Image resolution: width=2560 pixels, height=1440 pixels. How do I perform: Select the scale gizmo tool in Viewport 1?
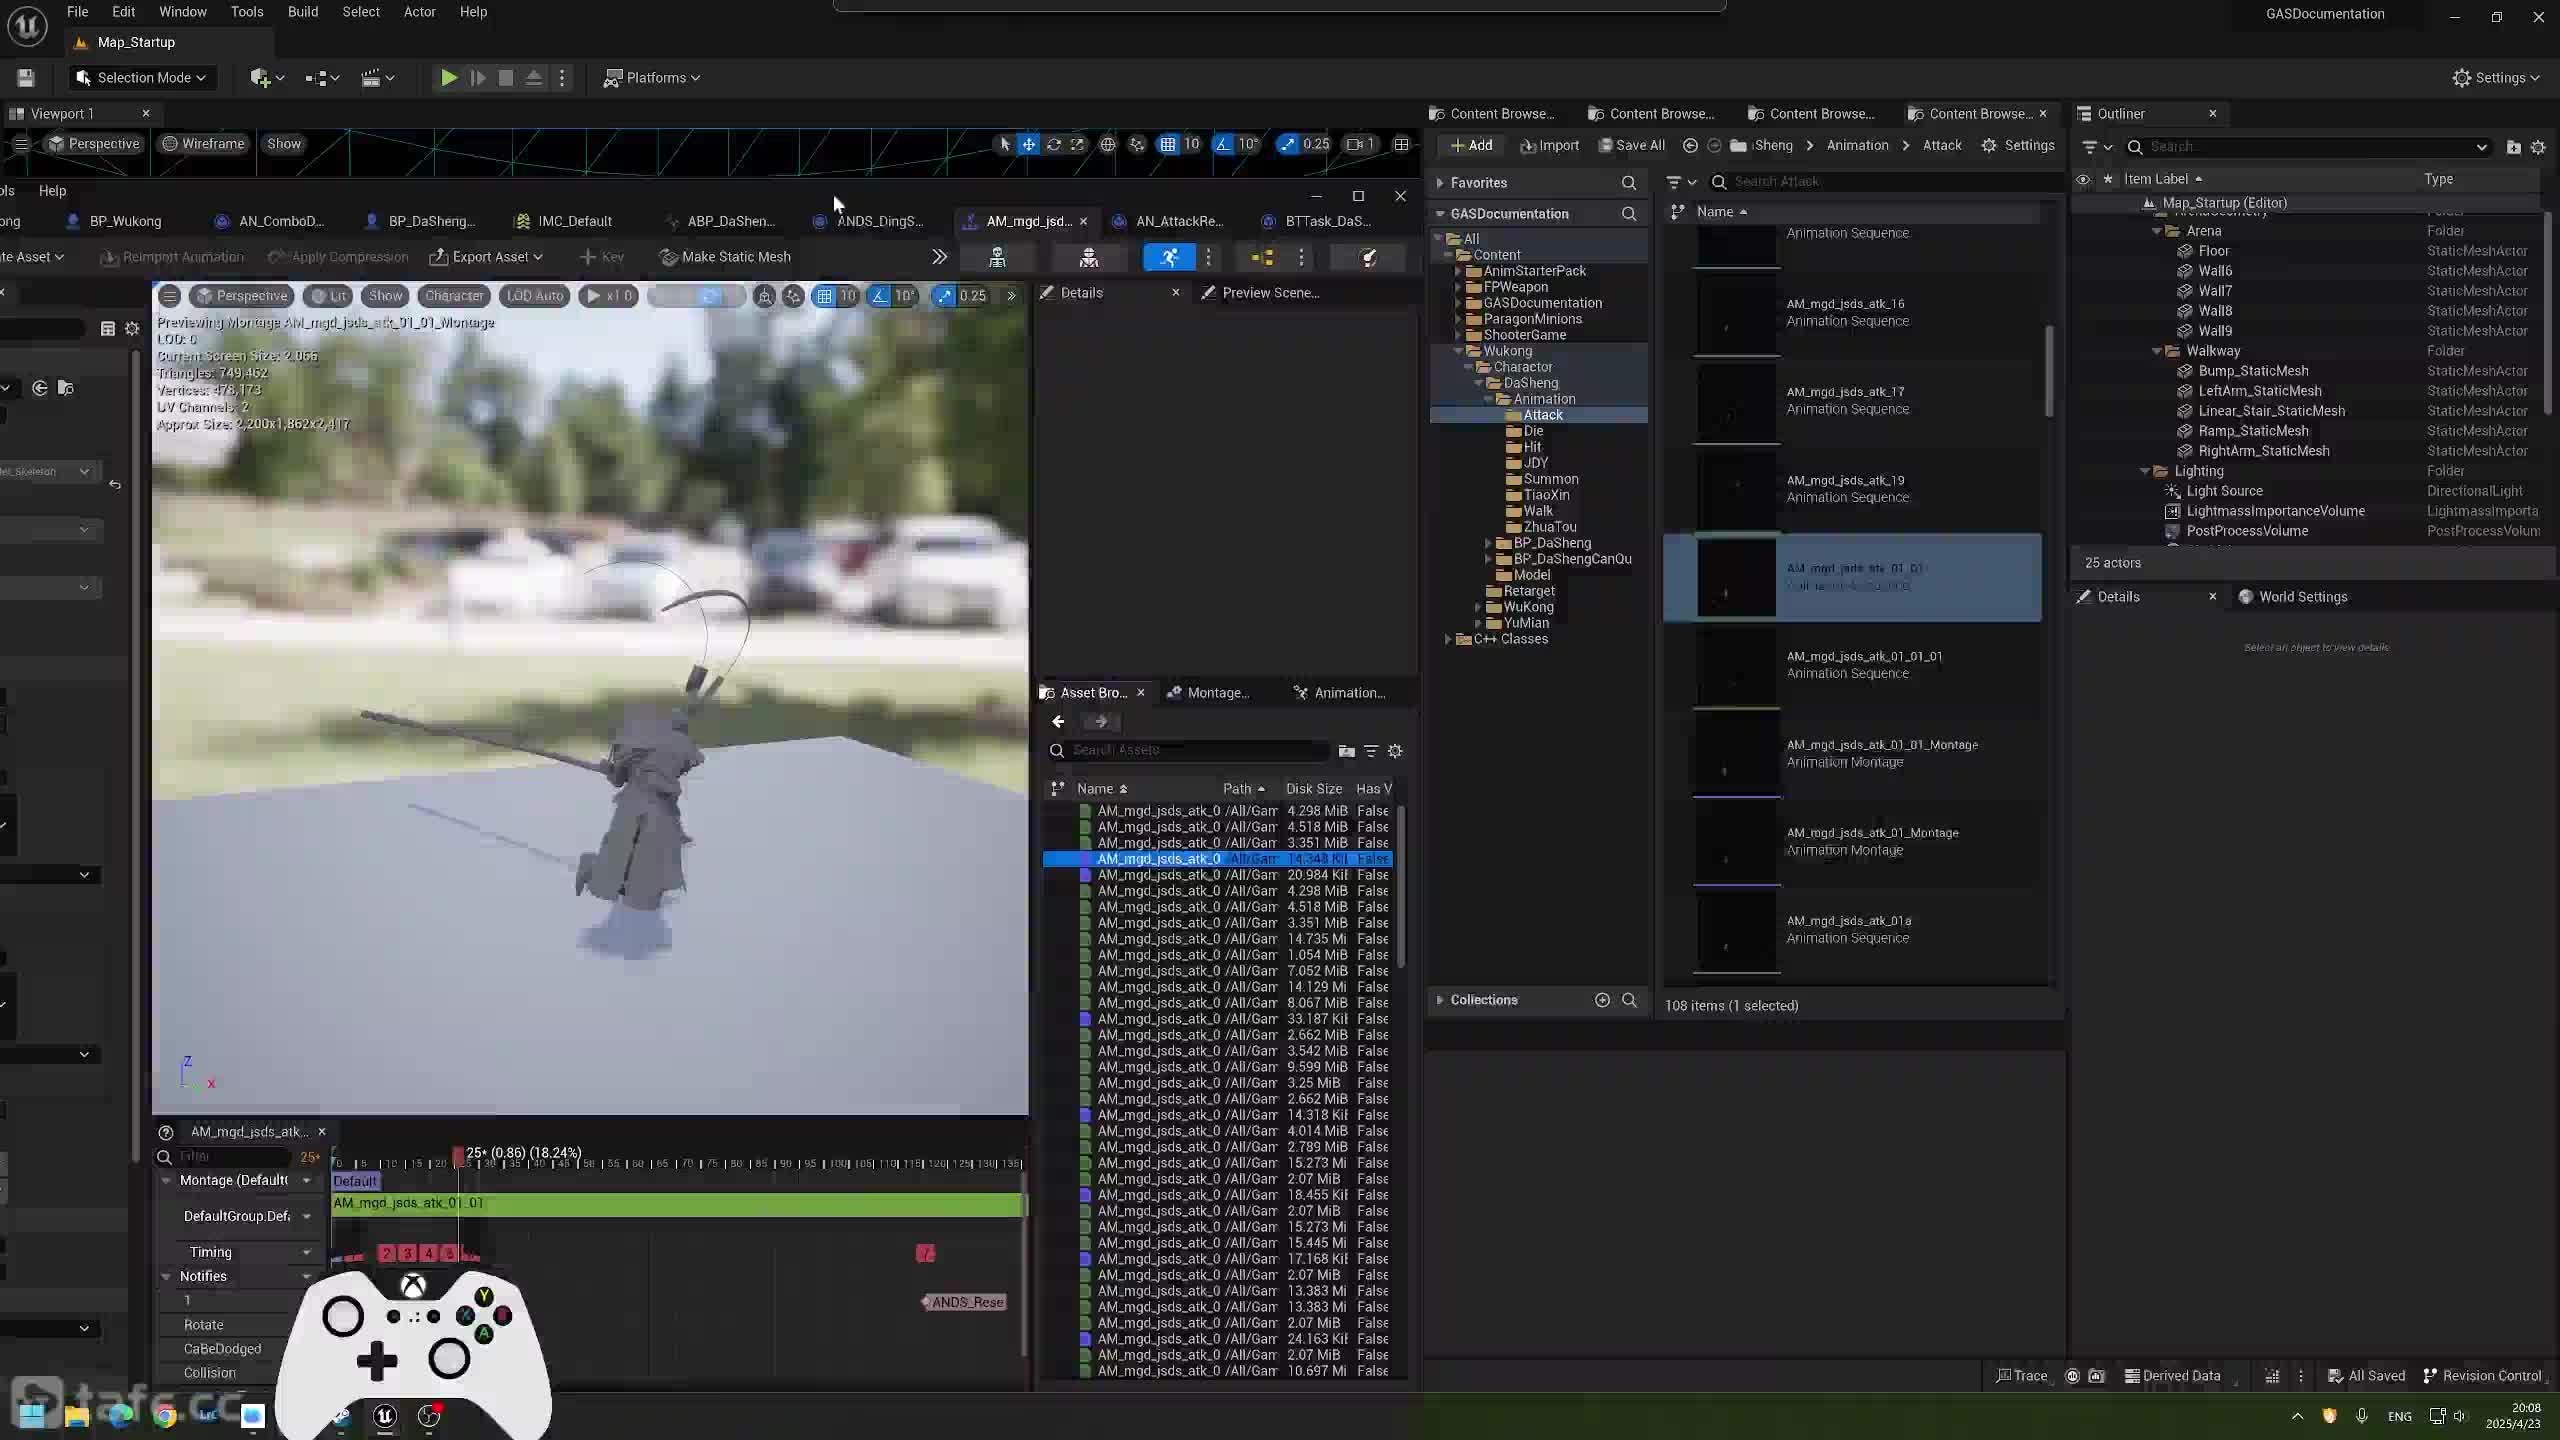coord(1077,144)
